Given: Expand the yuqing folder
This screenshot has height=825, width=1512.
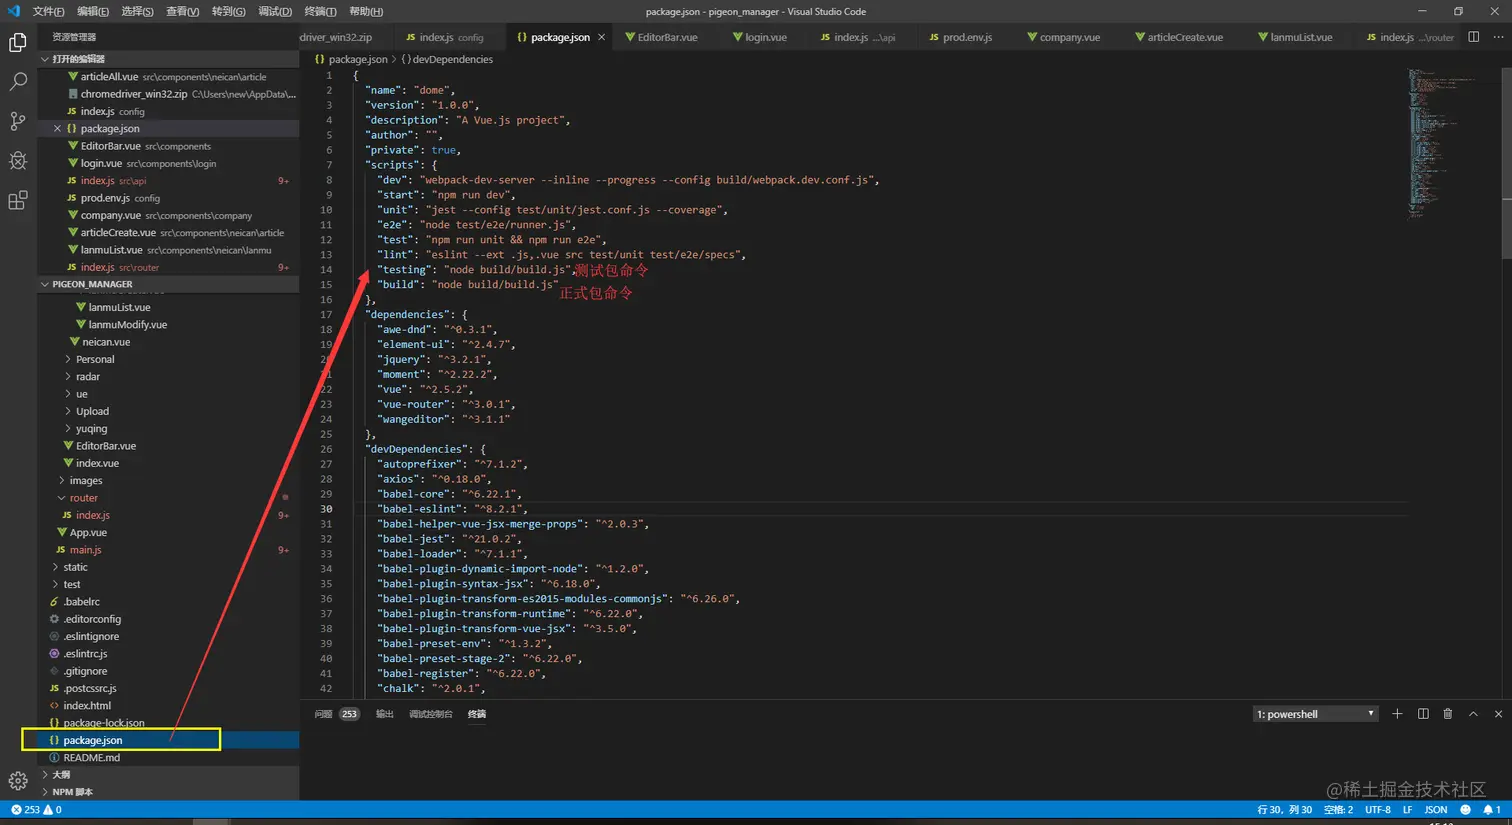Looking at the screenshot, I should [x=91, y=429].
